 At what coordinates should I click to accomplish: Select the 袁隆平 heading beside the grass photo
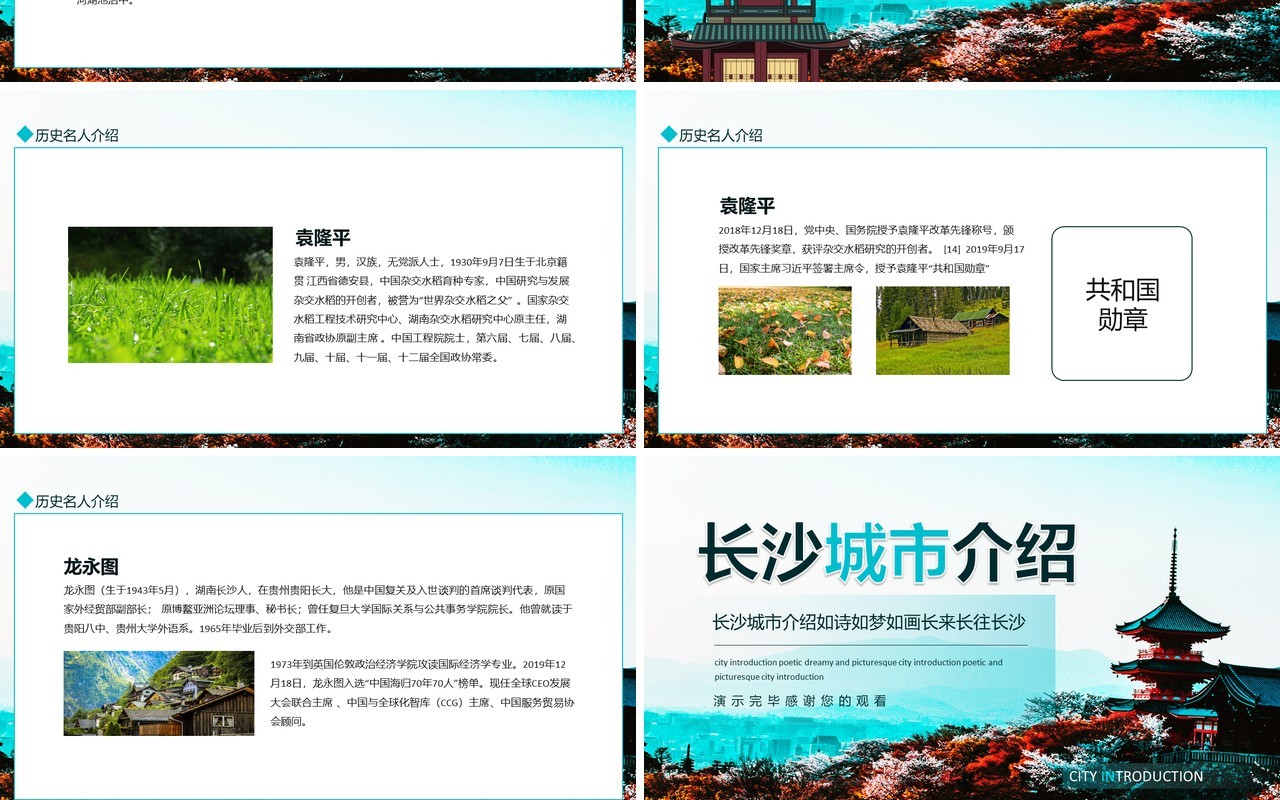point(323,238)
